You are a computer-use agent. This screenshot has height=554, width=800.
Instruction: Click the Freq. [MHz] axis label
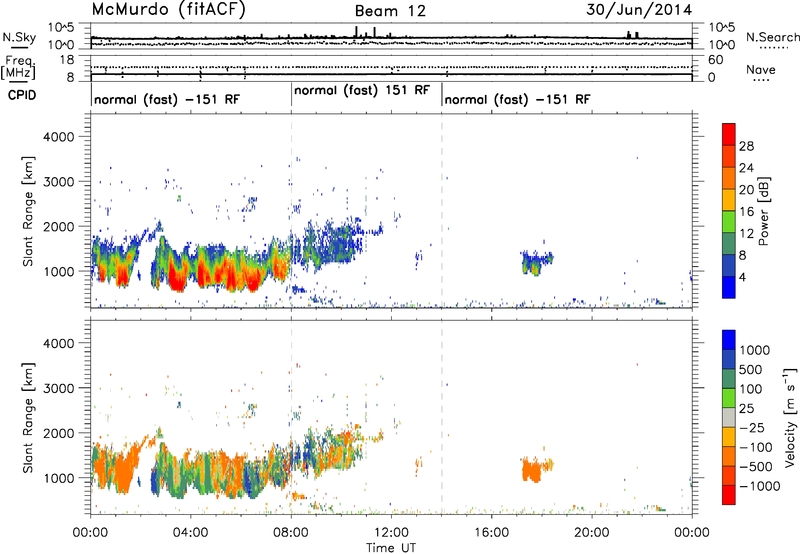point(18,67)
